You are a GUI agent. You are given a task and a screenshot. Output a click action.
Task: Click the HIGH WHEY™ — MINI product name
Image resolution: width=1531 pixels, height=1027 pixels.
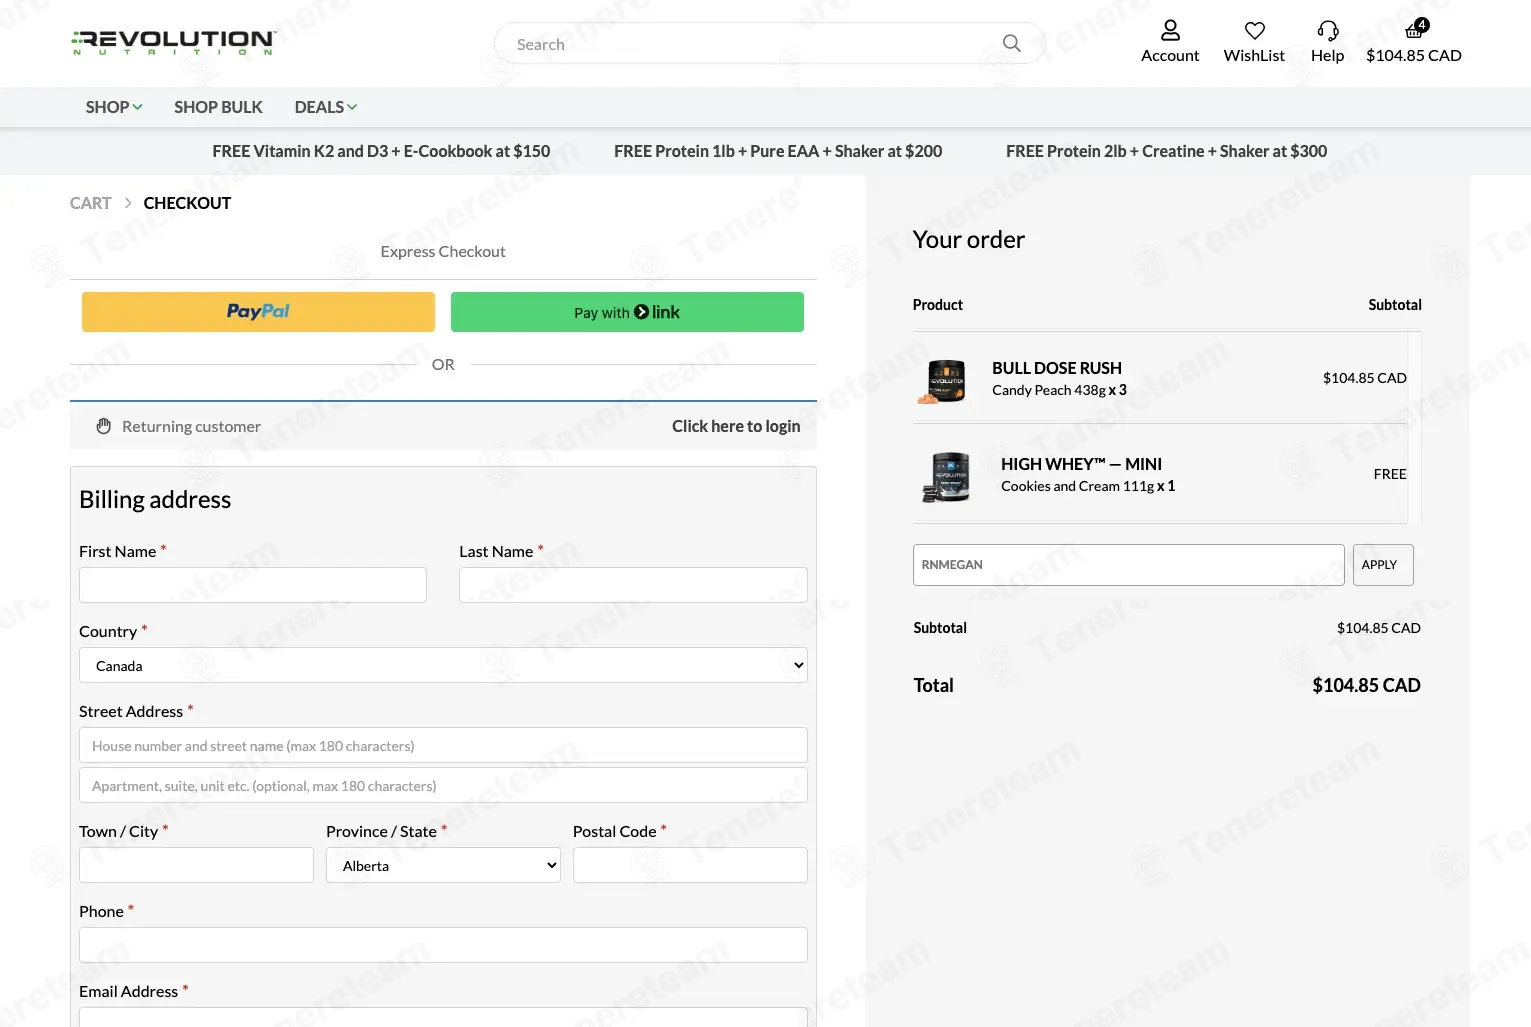1081,464
